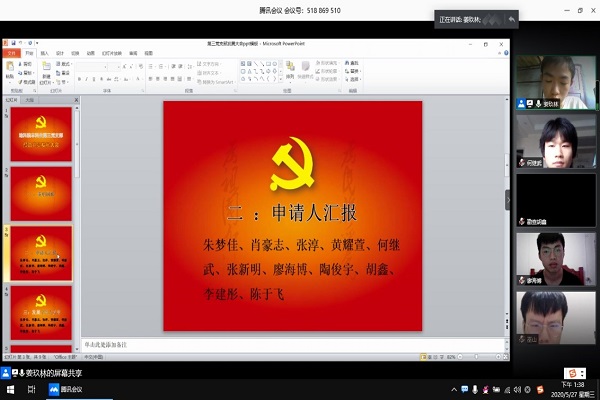Switch to the Insert ribbon tab
Image resolution: width=600 pixels, height=400 pixels.
45,52
